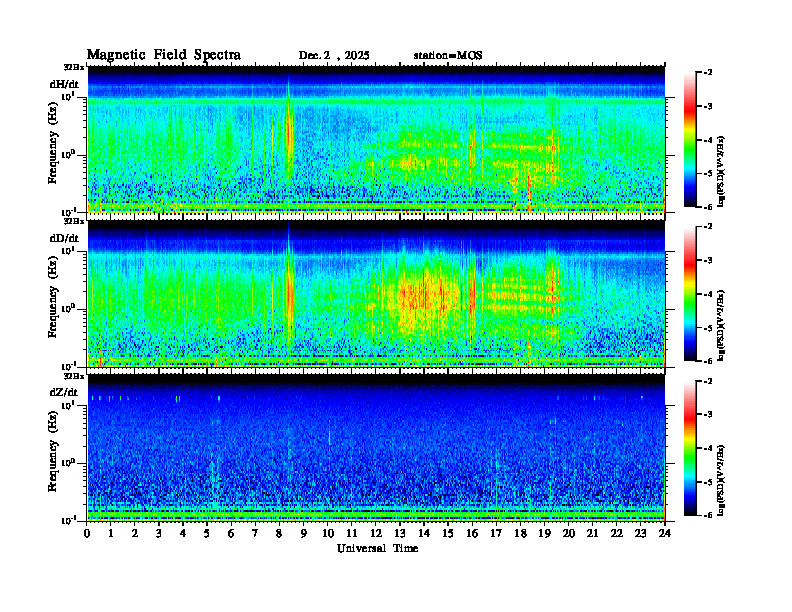This screenshot has height=612, width=792.
Task: Click the -2 value on the dZ/dt color scale
Action: pos(708,381)
